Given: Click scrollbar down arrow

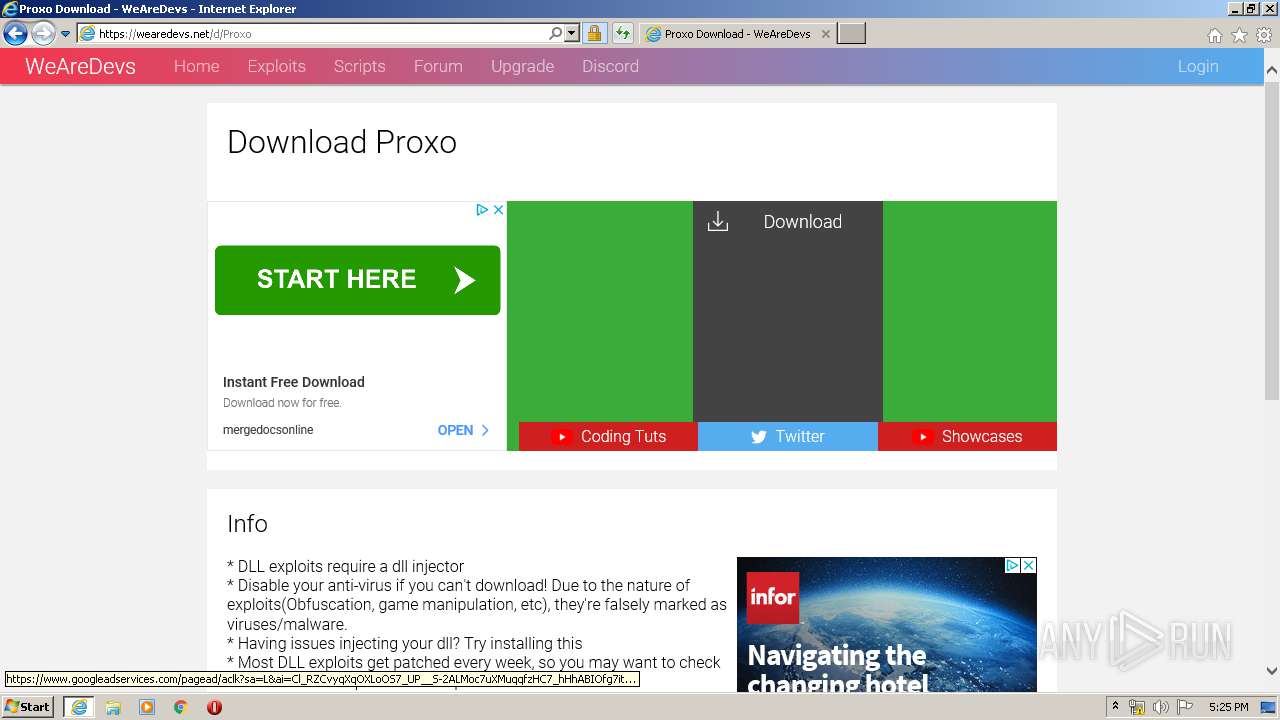Looking at the screenshot, I should coord(1272,671).
